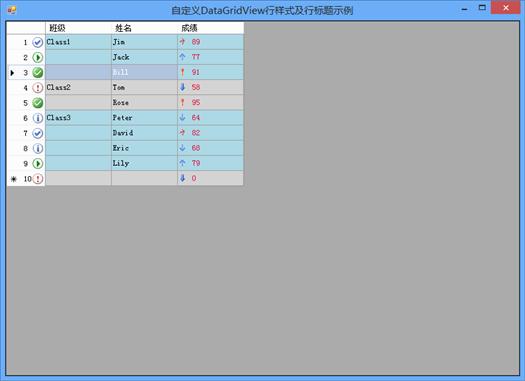The image size is (525, 381).
Task: Click the 班级 column header
Action: click(x=78, y=28)
